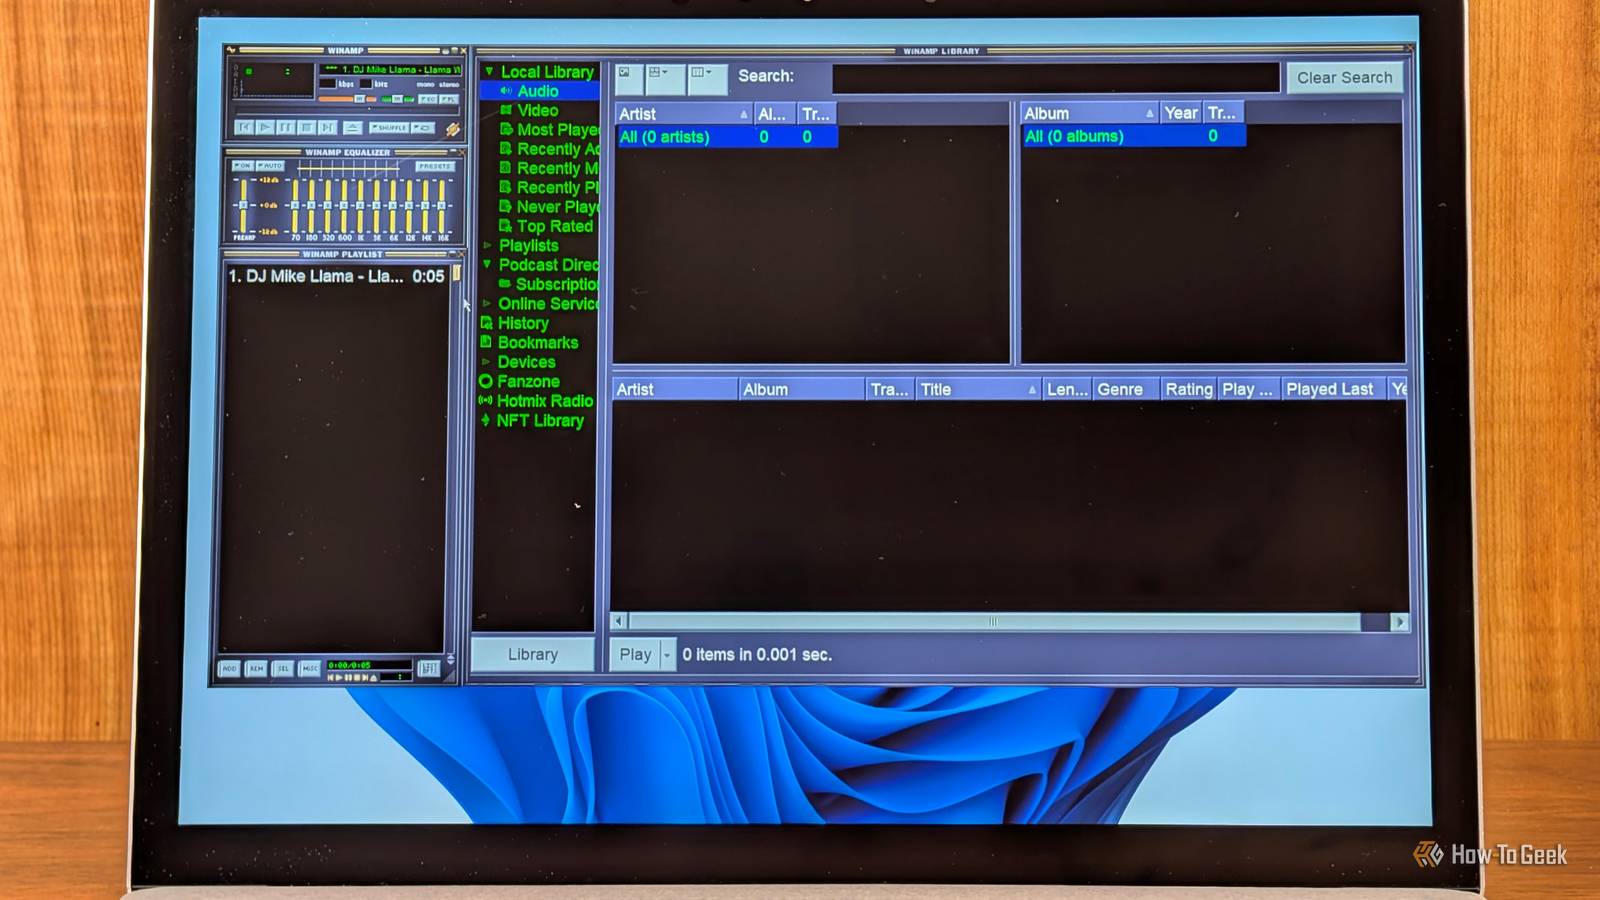Click the Previous track button in Winamp
This screenshot has height=900, width=1600.
[x=244, y=127]
